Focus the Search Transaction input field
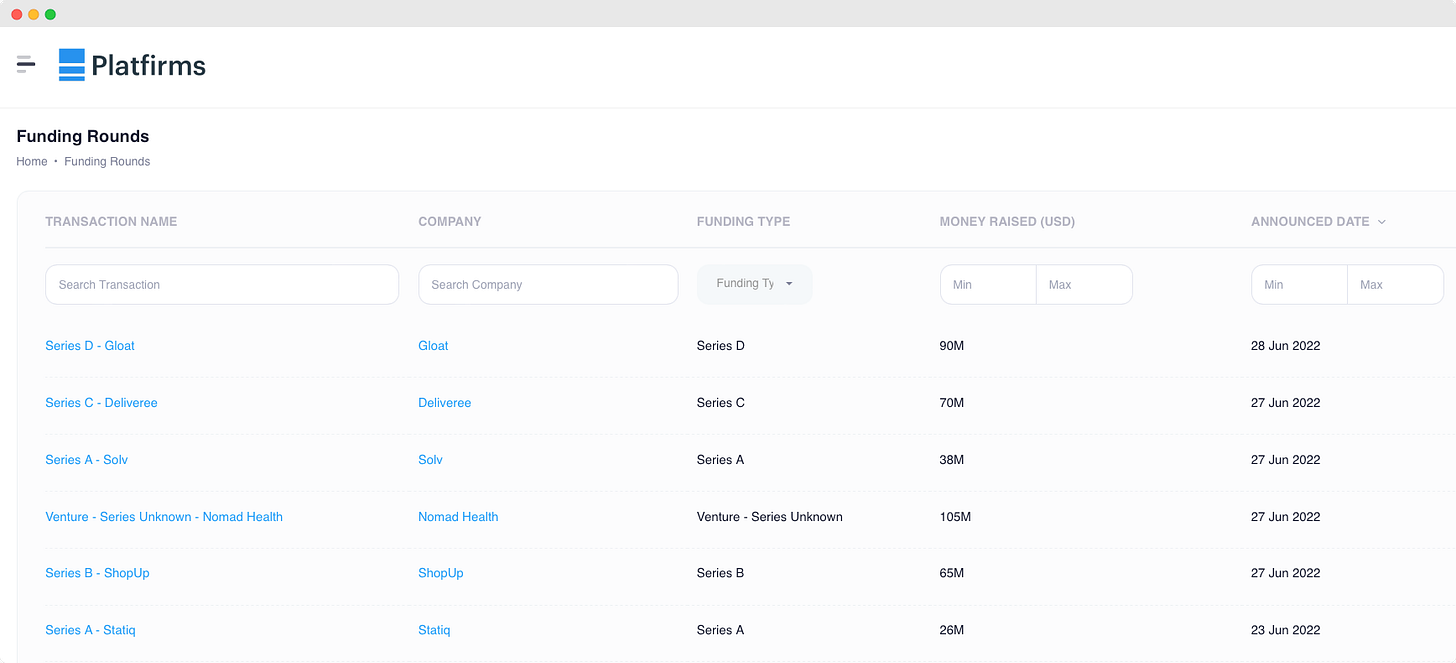 point(222,284)
